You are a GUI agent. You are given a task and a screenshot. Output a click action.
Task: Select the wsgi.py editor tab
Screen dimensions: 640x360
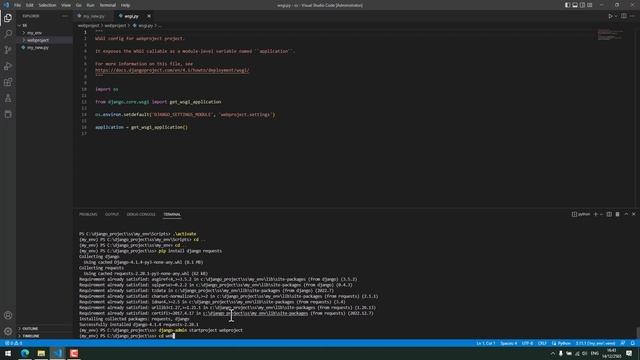click(131, 16)
